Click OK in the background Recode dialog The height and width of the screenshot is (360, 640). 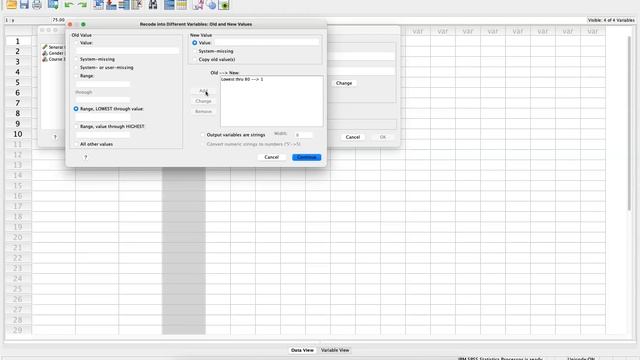tap(382, 137)
